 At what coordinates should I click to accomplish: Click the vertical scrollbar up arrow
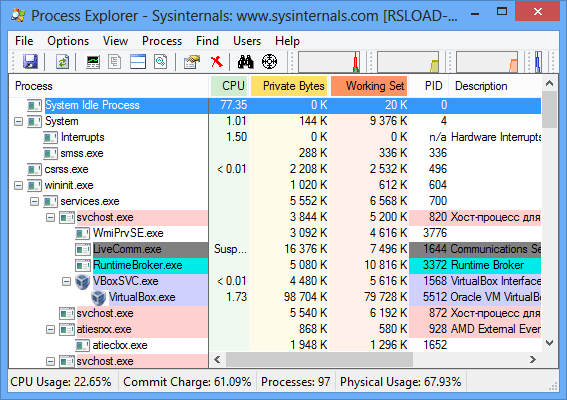550,84
